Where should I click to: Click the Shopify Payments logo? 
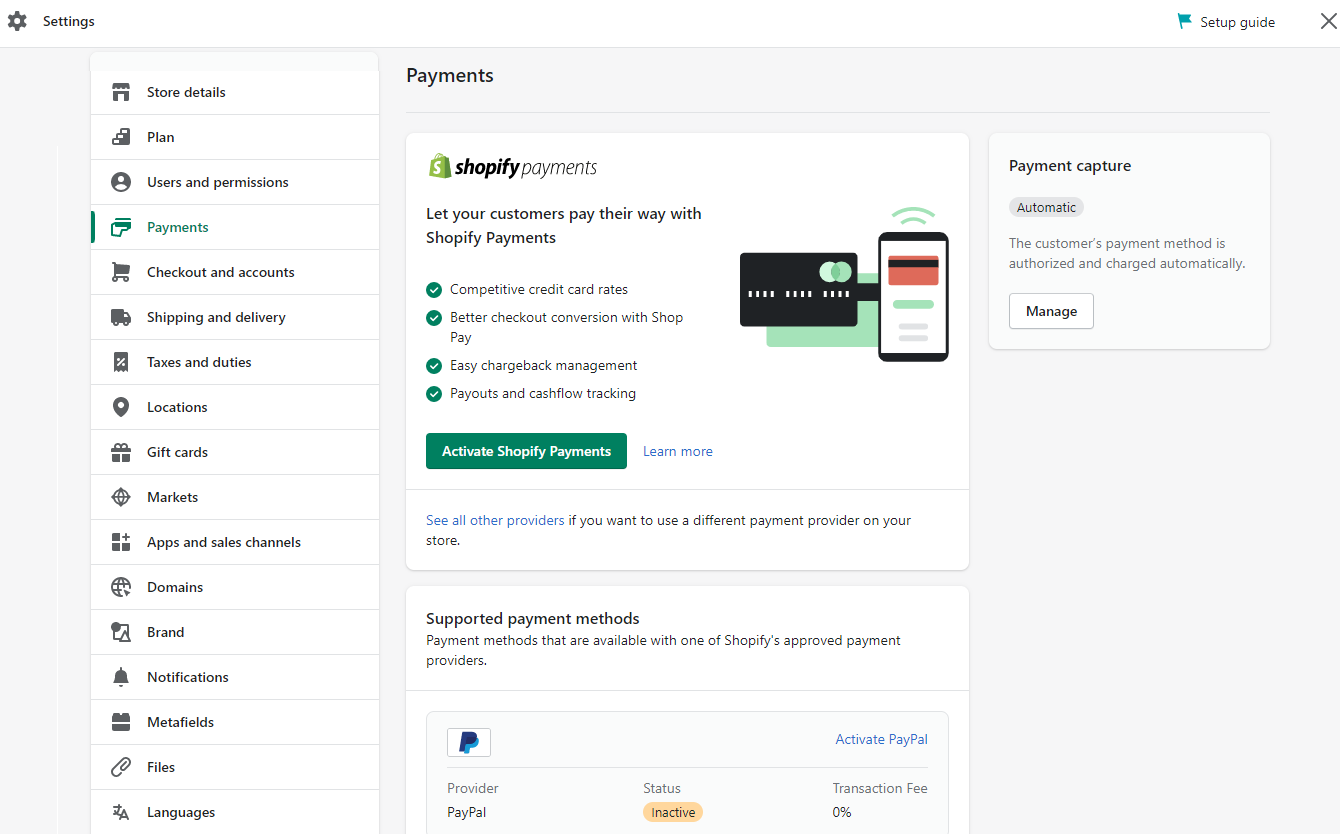[513, 167]
